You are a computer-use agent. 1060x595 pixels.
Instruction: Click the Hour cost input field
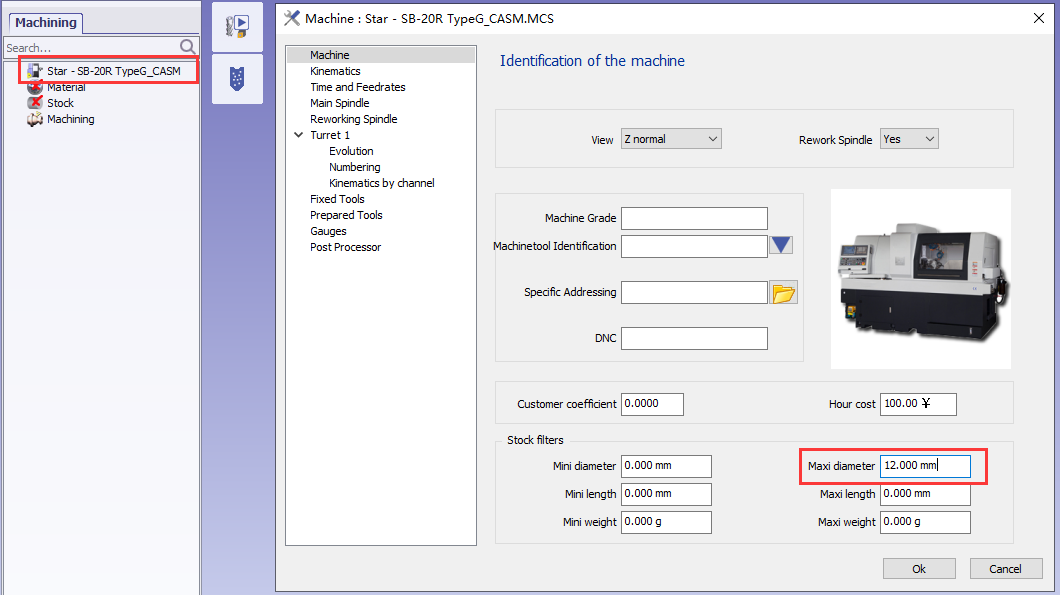917,404
